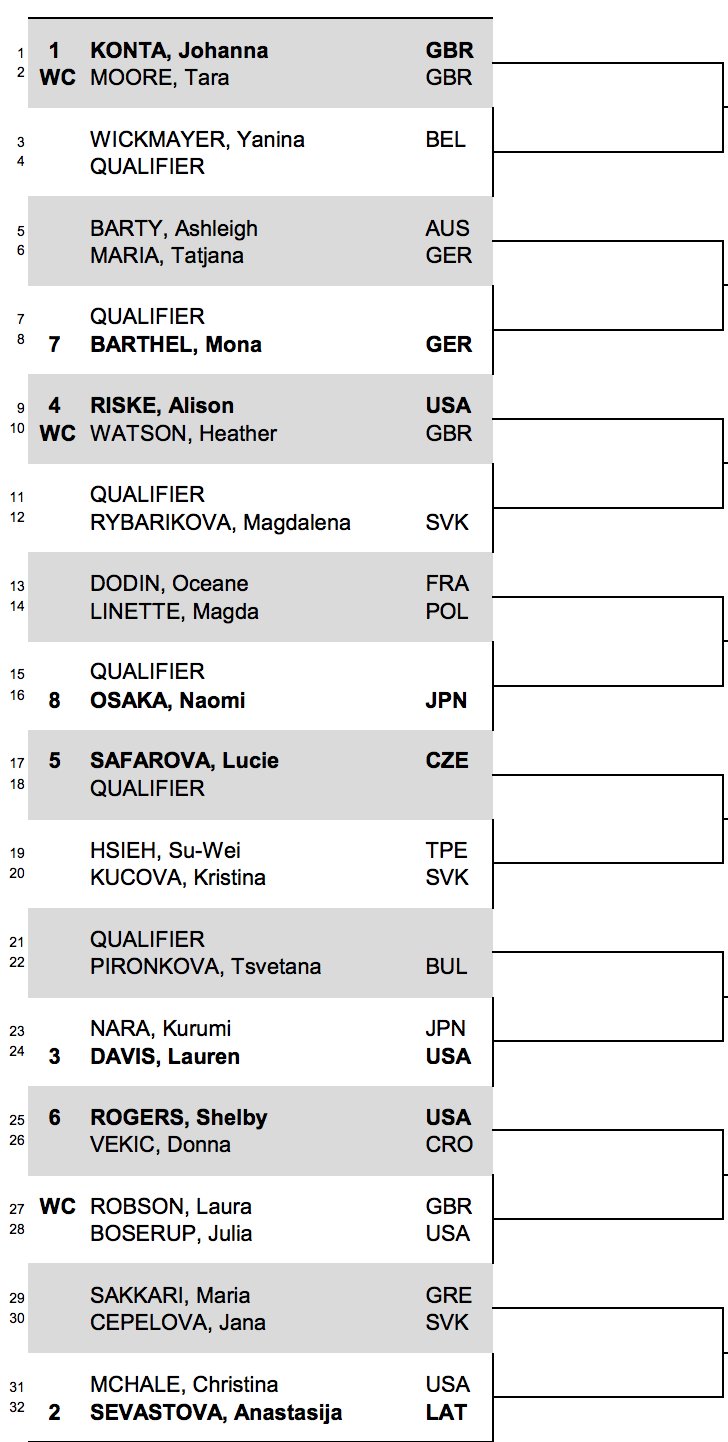Select WICKMAYER, Yanina from Belgium
Image resolution: width=728 pixels, height=1442 pixels.
tap(197, 140)
